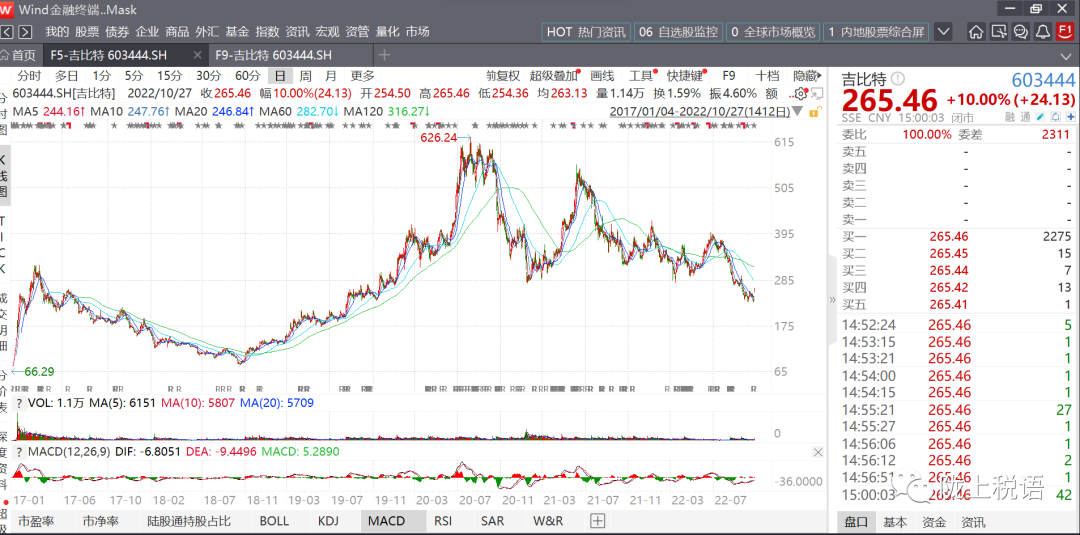The width and height of the screenshot is (1080, 535).
Task: Click the price alert bell icon under price
Action: [x=1056, y=117]
